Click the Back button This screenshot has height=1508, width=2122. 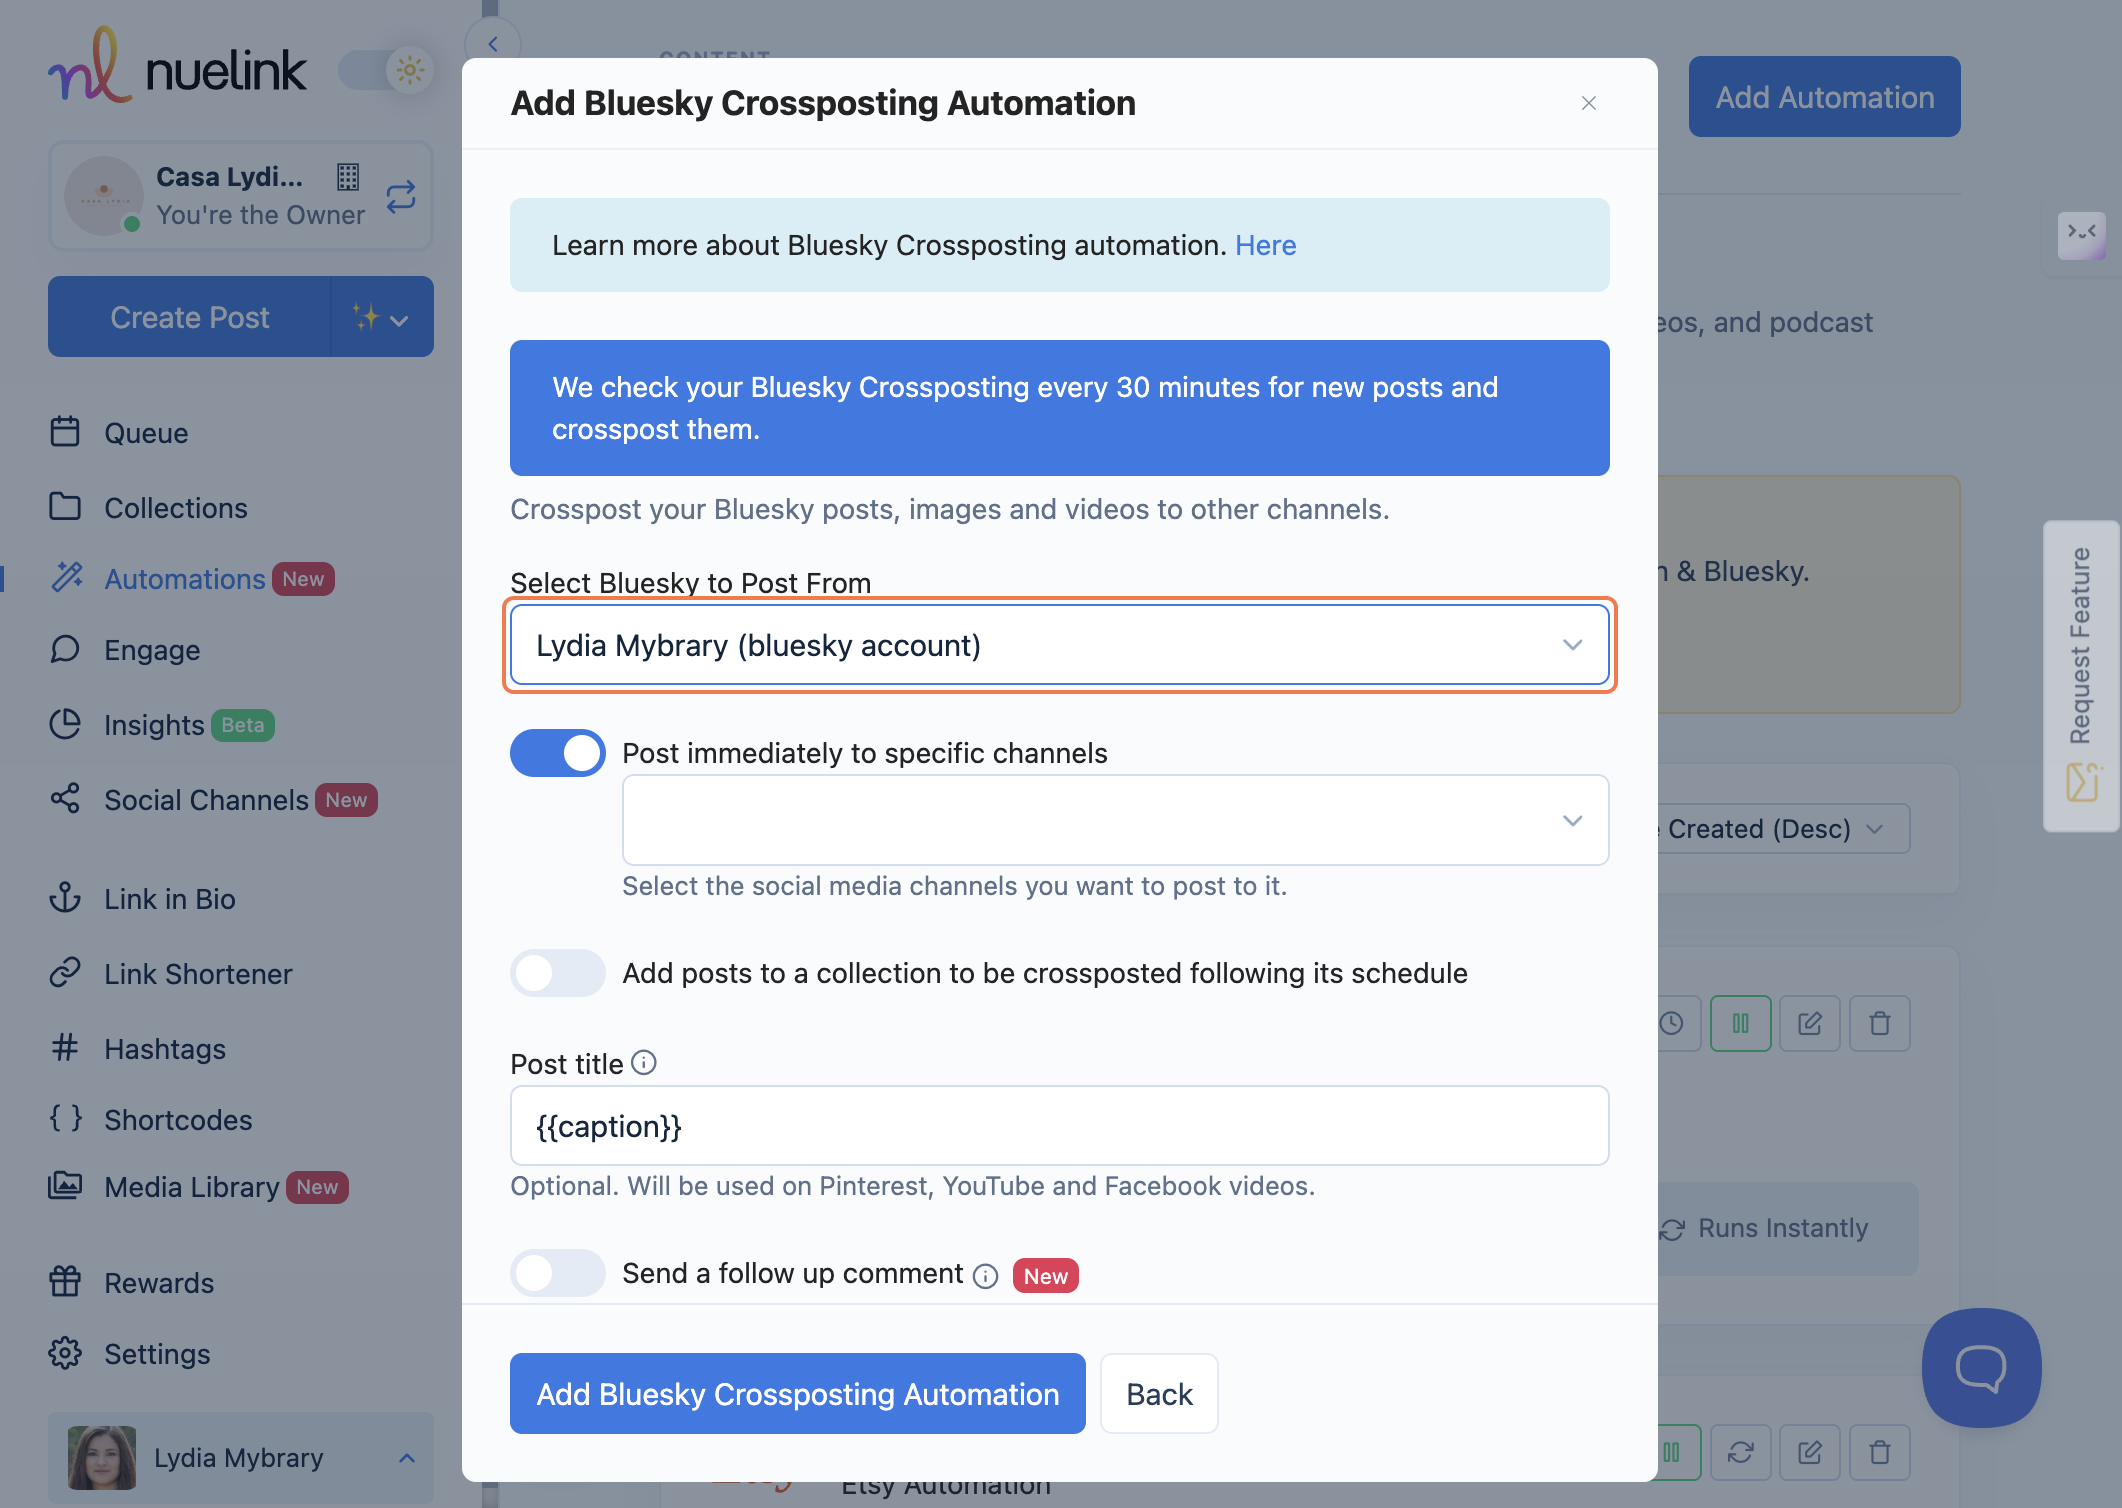1159,1394
